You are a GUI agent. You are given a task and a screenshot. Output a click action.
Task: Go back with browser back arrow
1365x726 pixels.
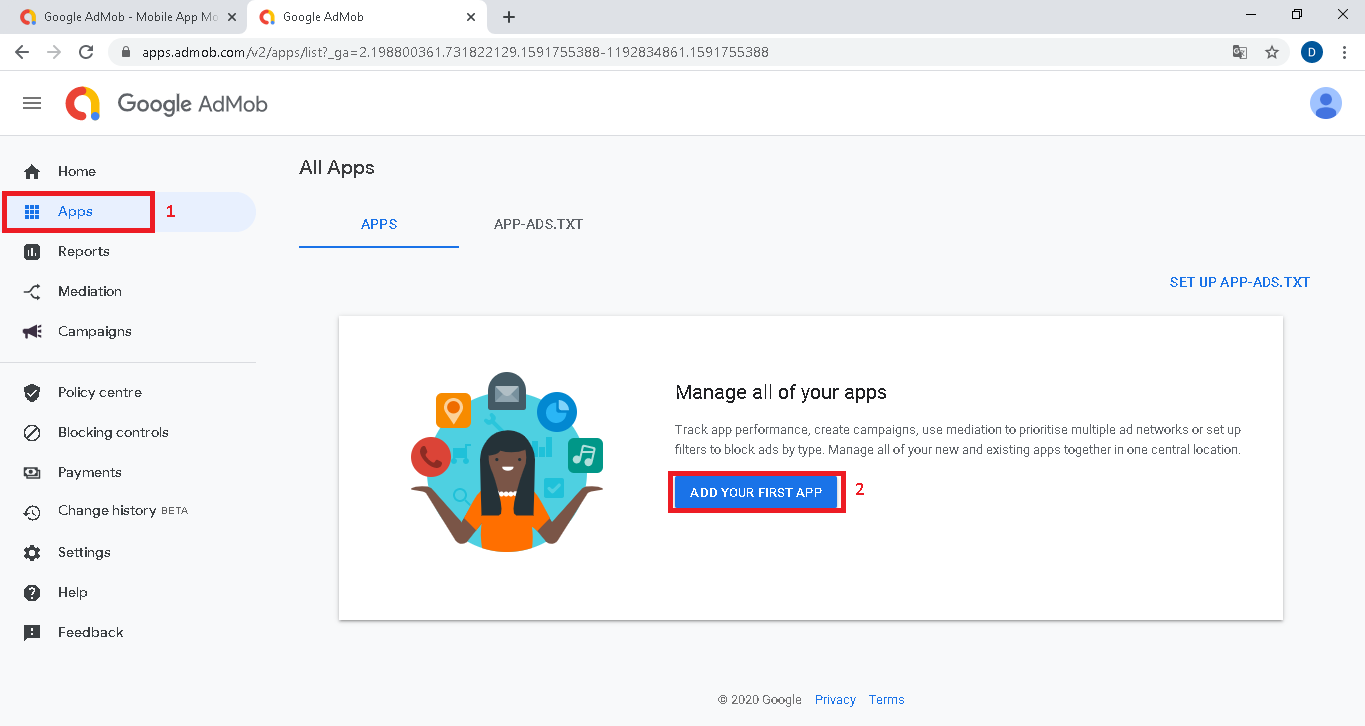(22, 52)
